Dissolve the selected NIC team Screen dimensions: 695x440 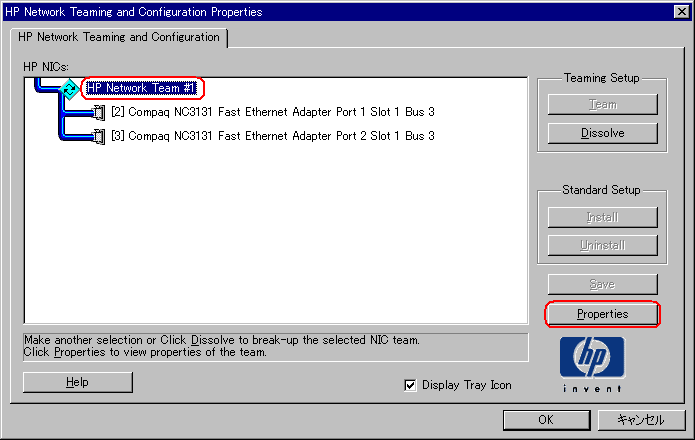tap(602, 133)
